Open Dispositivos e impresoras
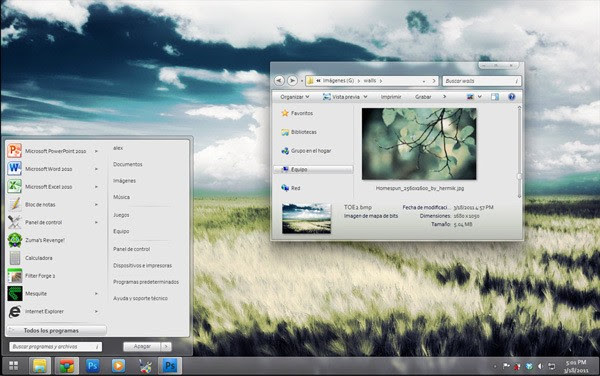Viewport: 600px width, 376px height. (x=142, y=265)
